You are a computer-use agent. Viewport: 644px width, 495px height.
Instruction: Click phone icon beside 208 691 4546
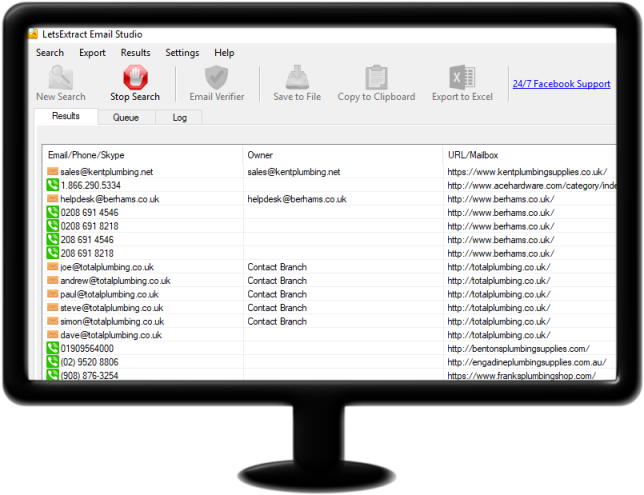52,239
